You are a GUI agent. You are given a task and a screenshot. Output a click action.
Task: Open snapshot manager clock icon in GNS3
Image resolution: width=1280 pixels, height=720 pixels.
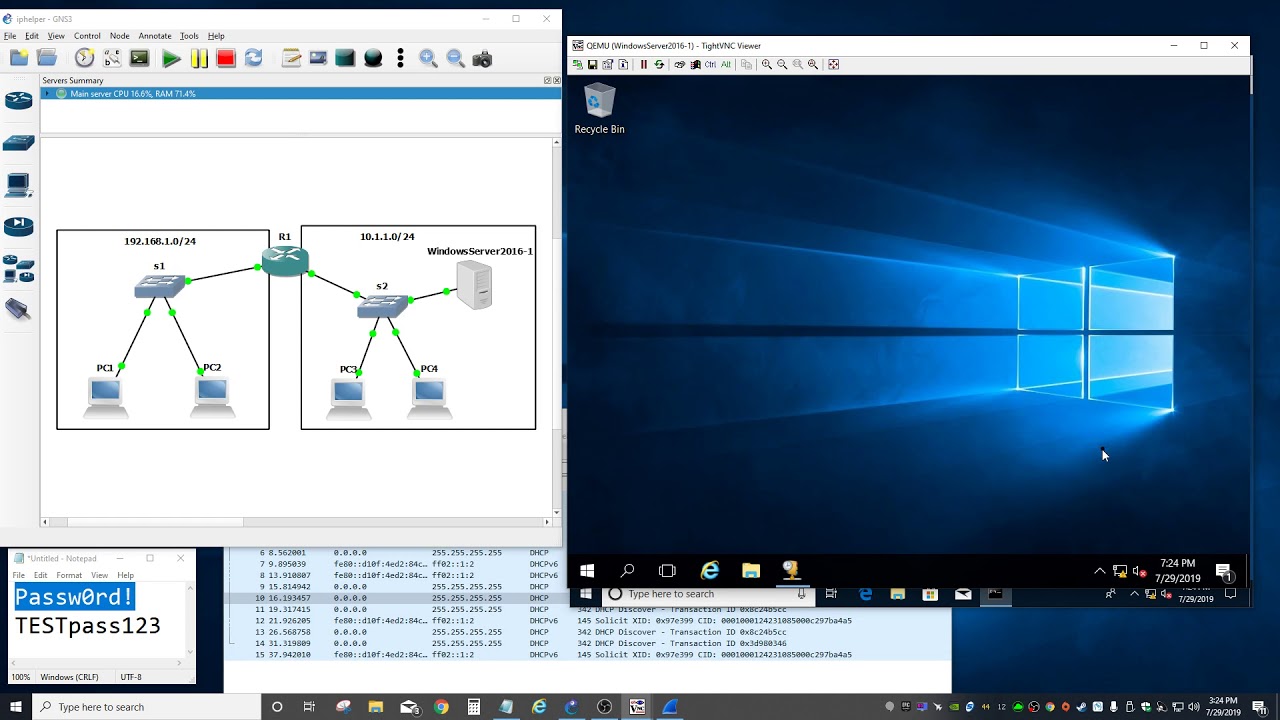tap(84, 59)
